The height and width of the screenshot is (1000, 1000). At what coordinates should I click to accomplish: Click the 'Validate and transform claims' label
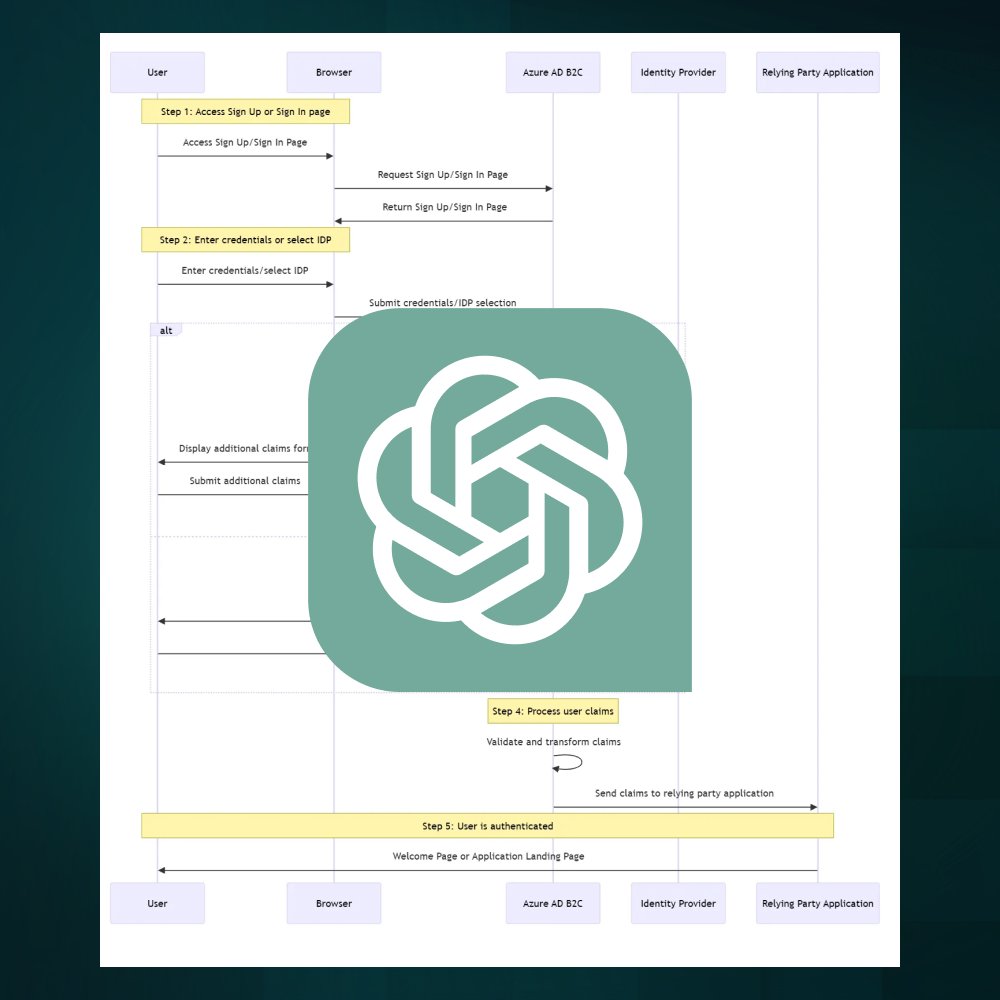[554, 742]
